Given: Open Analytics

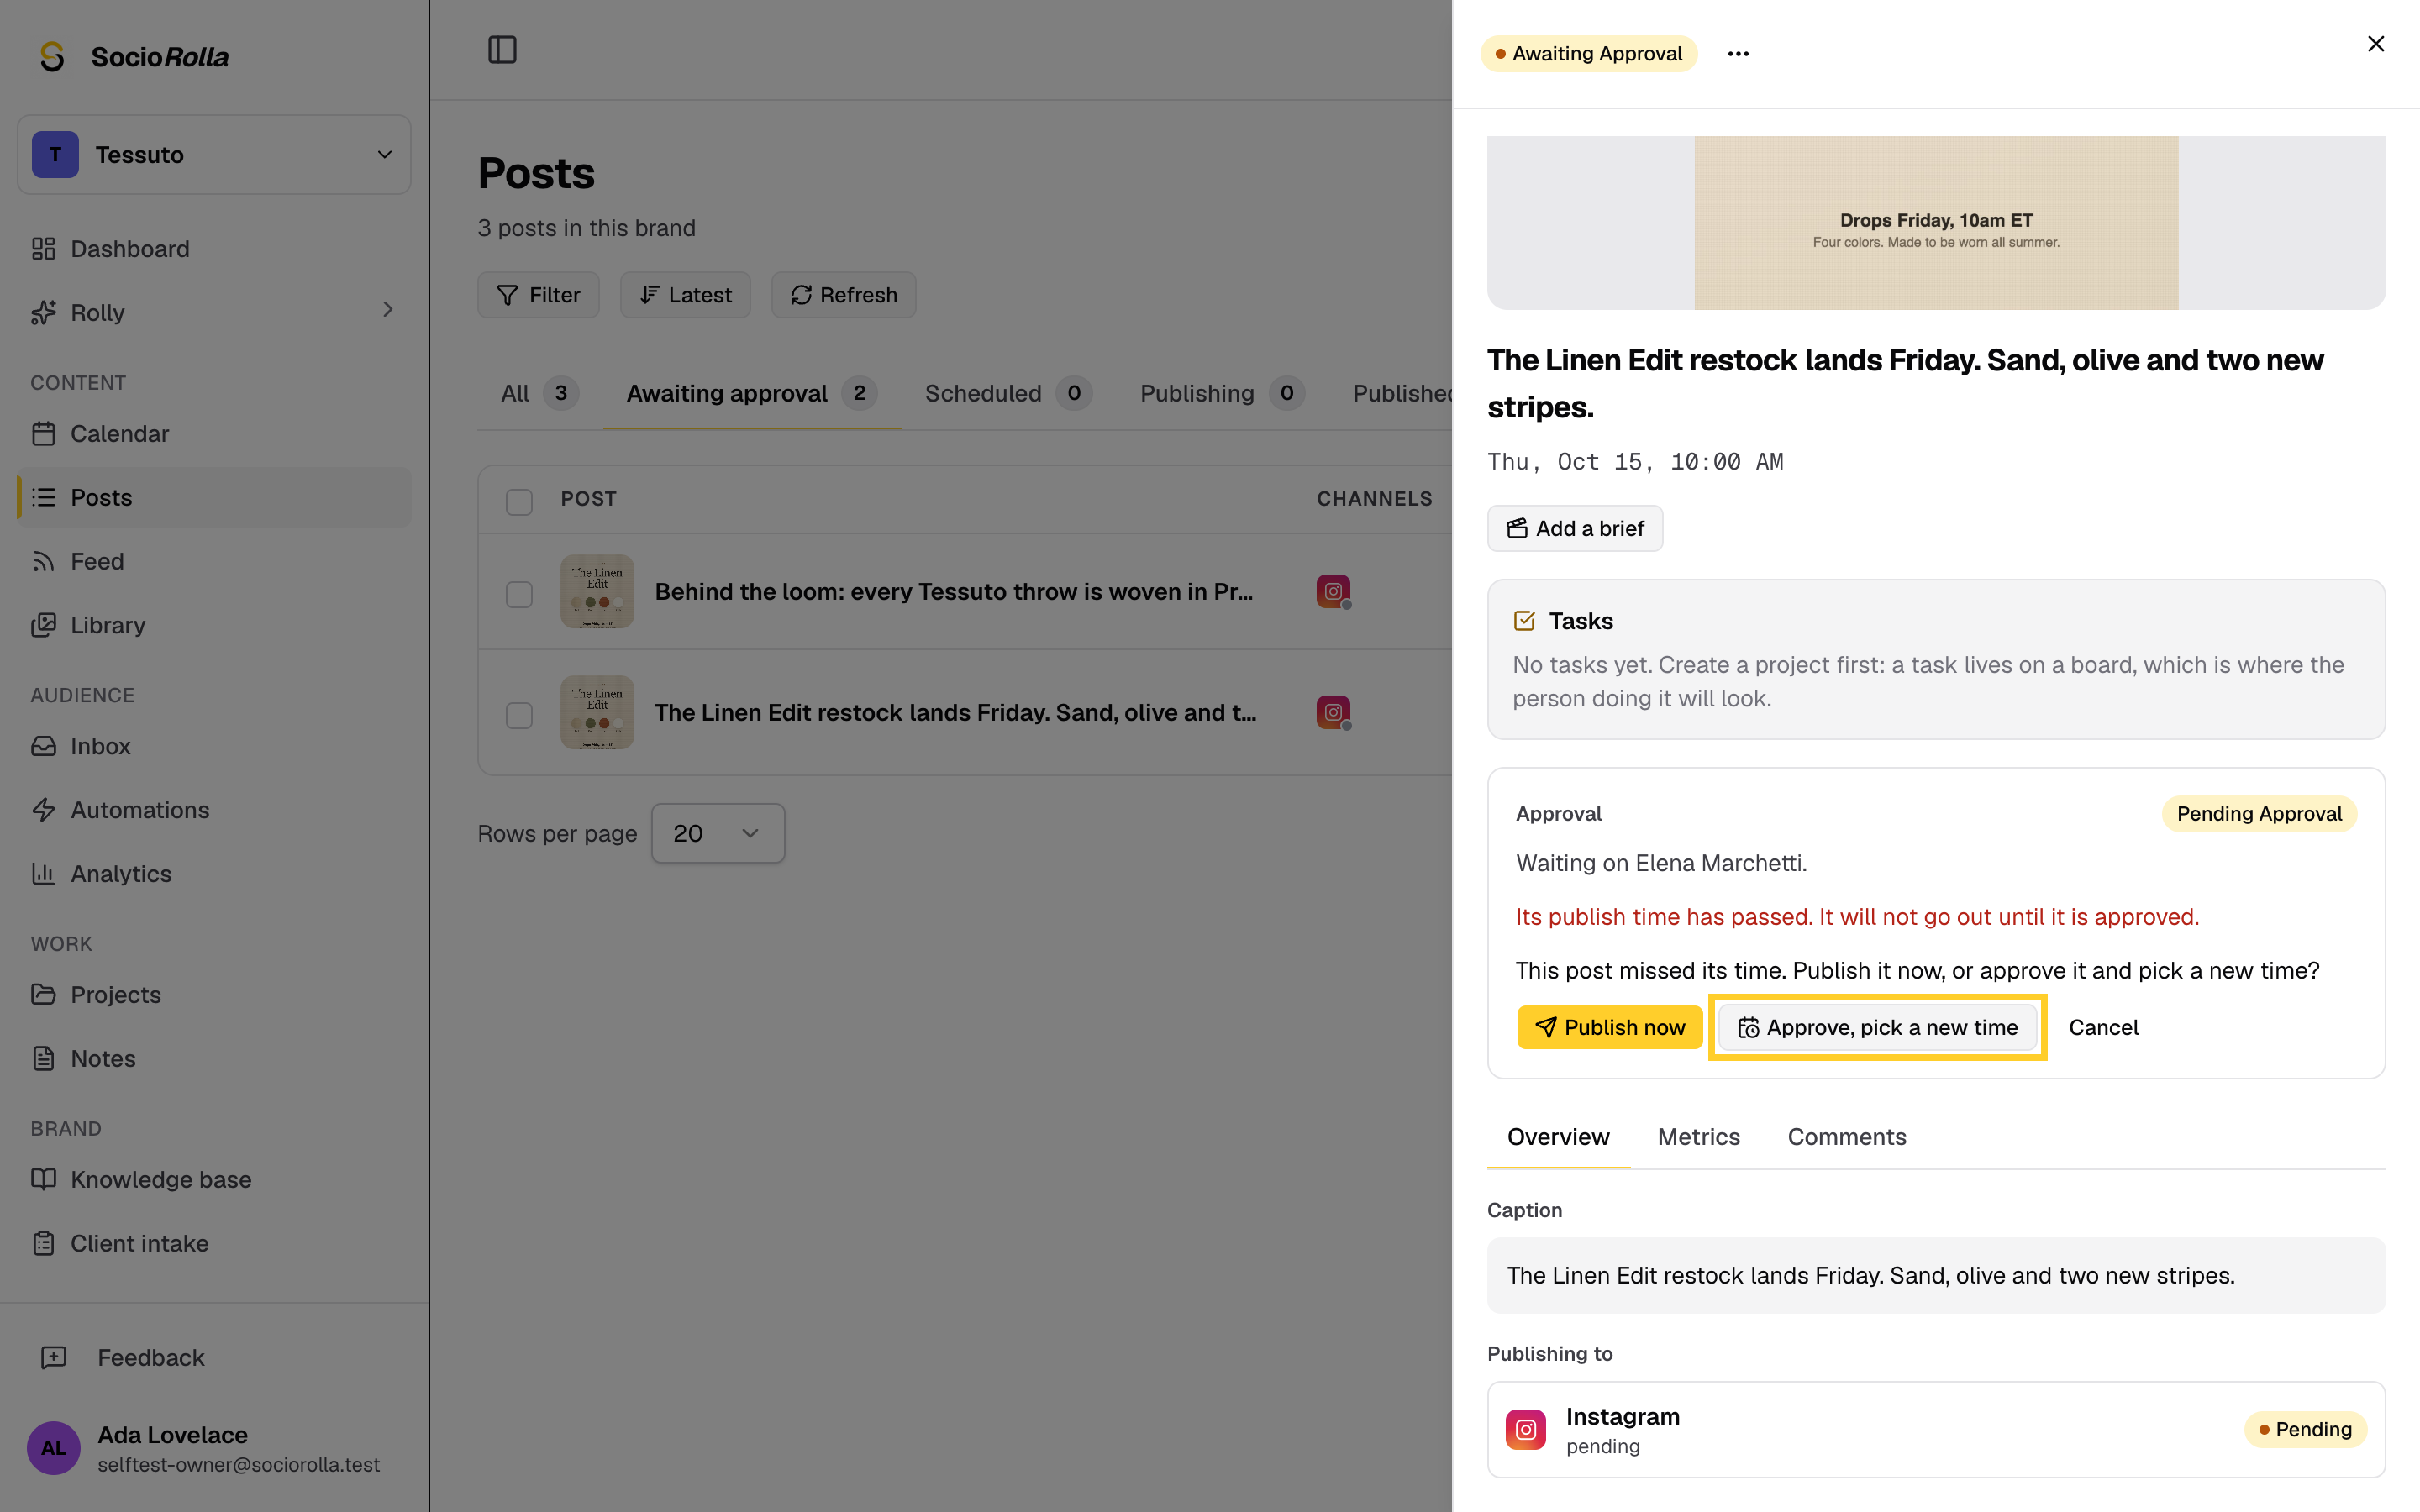Looking at the screenshot, I should 214,874.
